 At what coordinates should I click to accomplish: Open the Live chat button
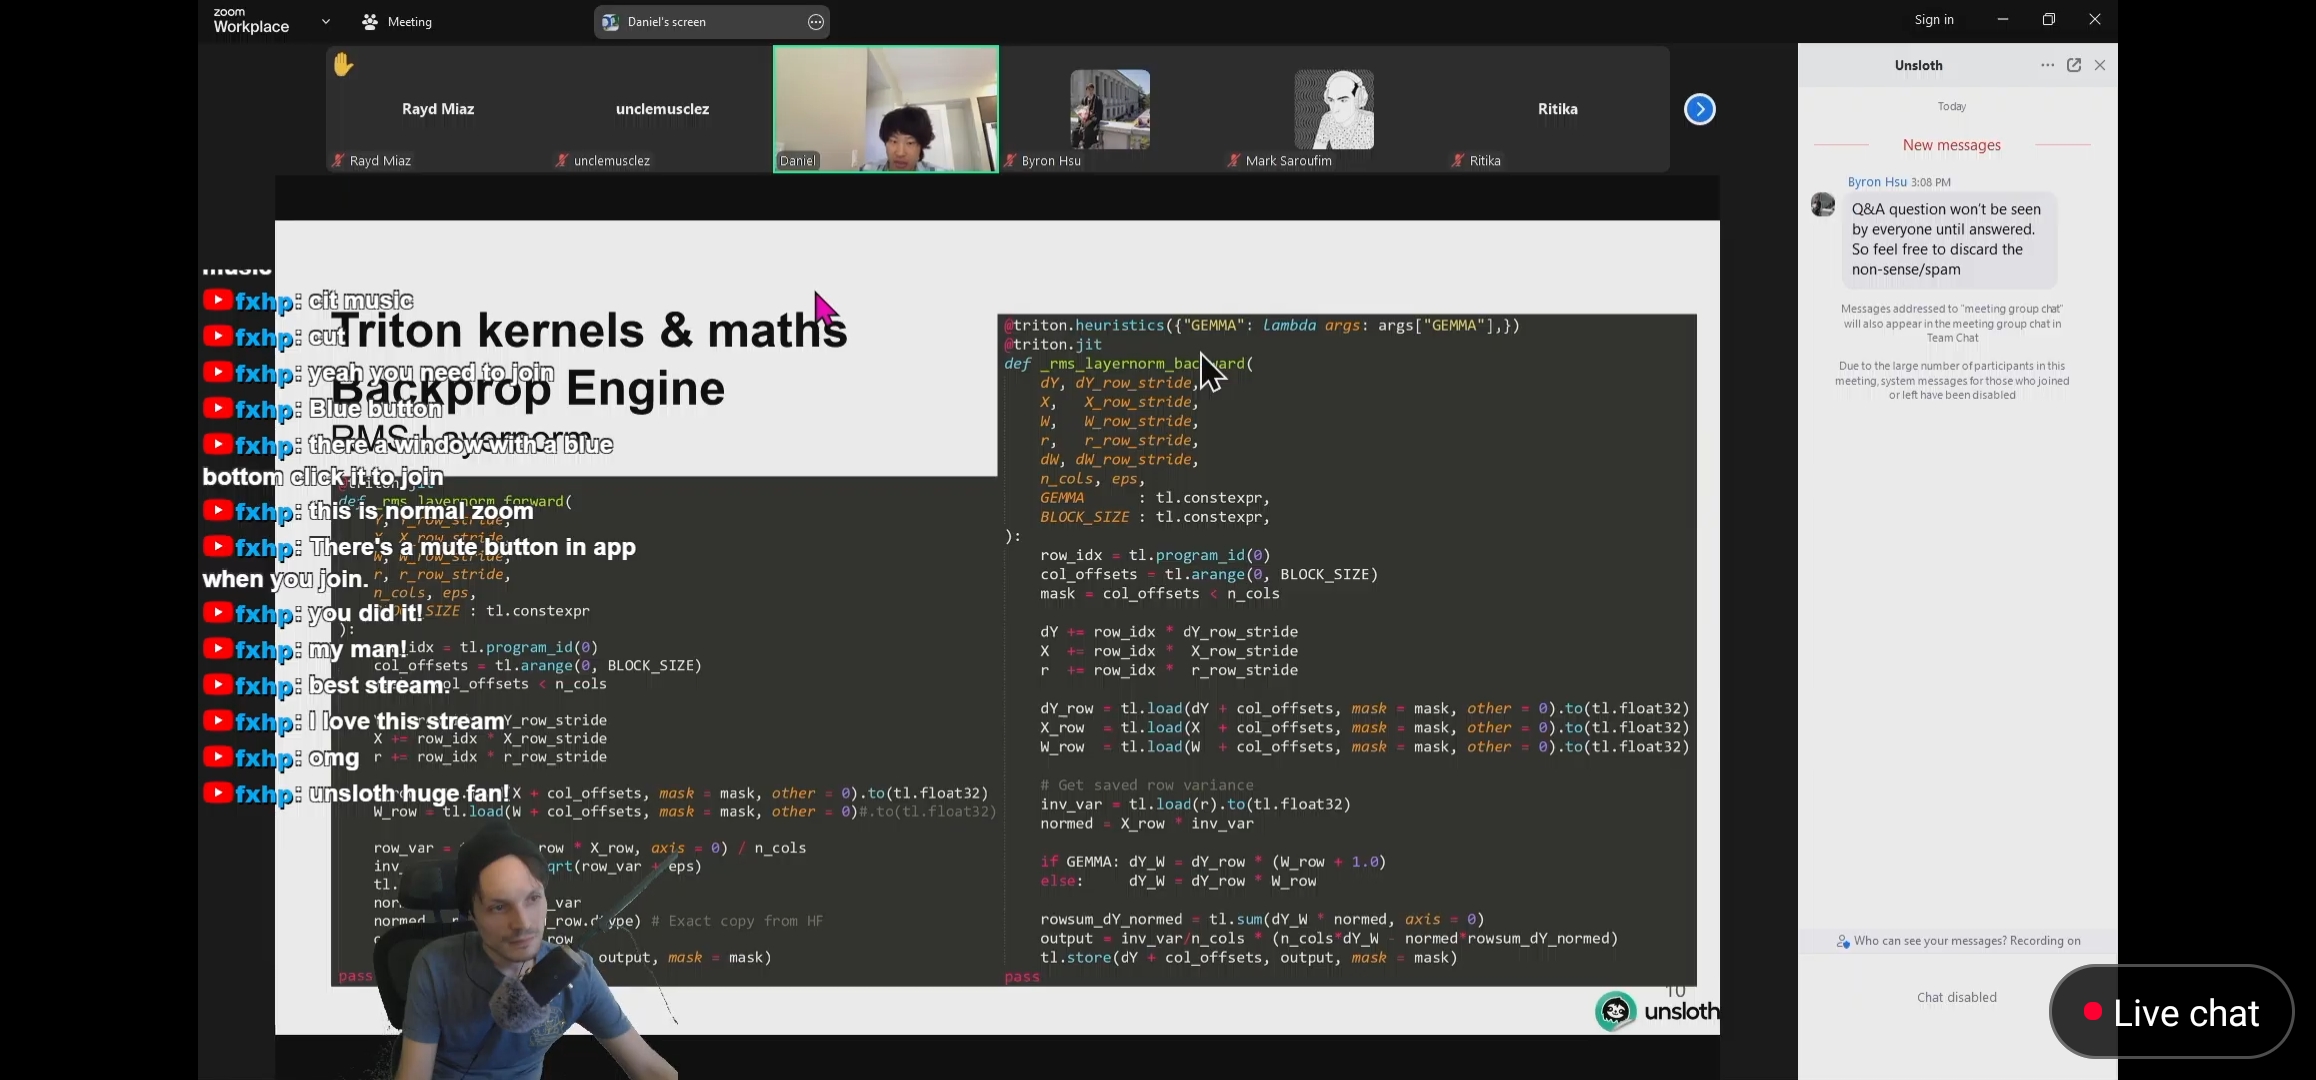coord(2170,1012)
